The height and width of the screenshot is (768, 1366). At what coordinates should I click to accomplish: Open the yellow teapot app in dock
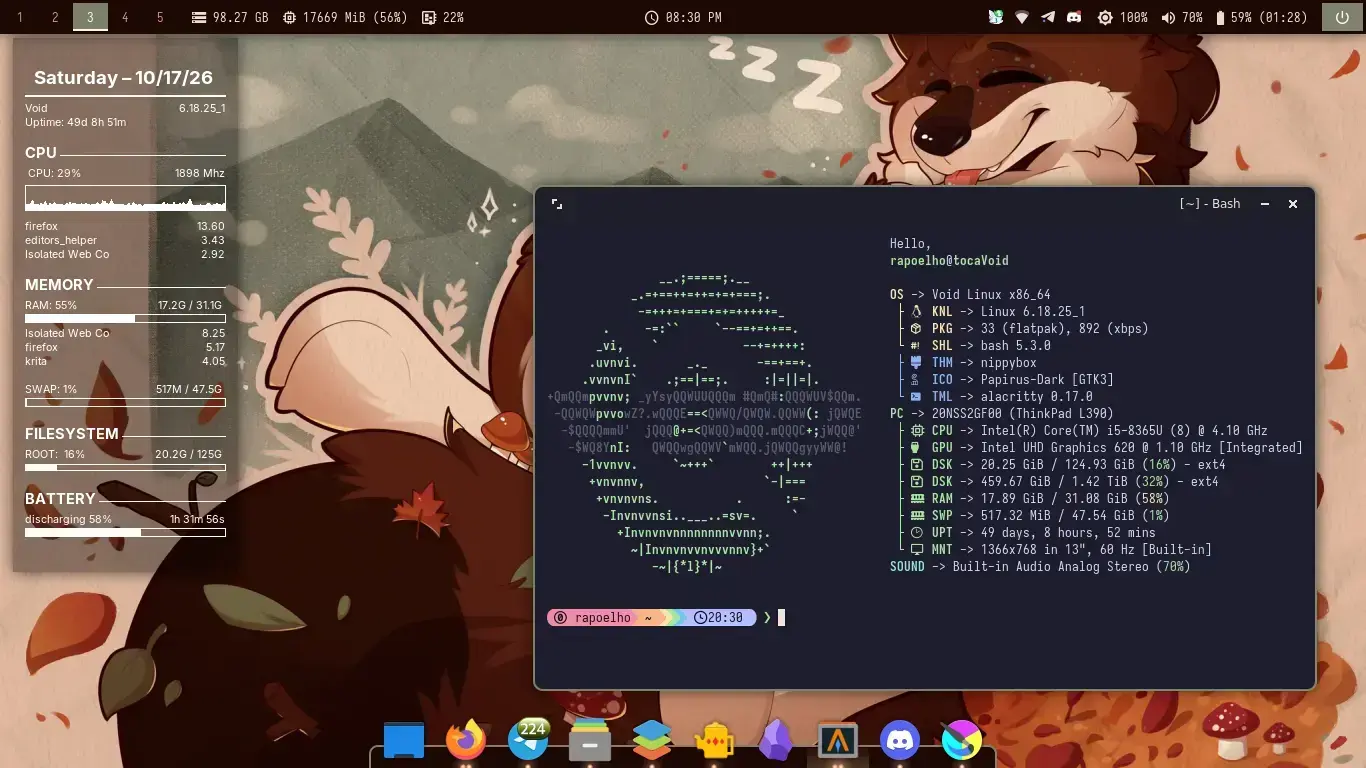coord(714,741)
